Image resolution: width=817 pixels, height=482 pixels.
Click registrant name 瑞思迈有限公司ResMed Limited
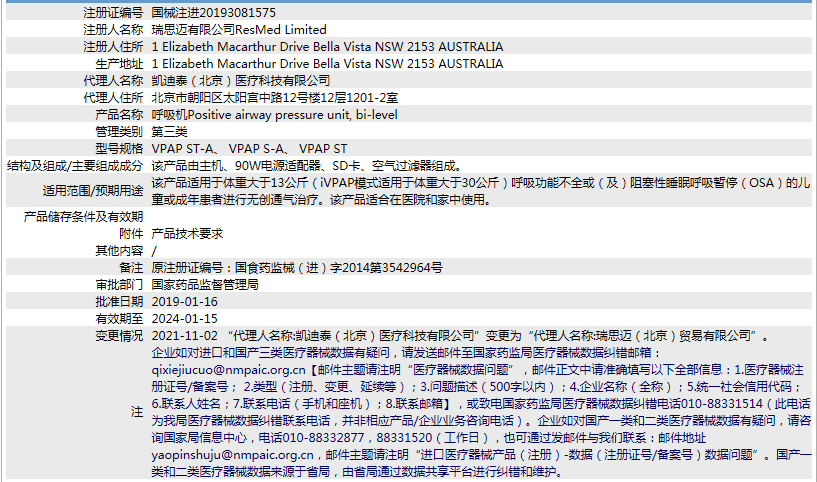[239, 30]
